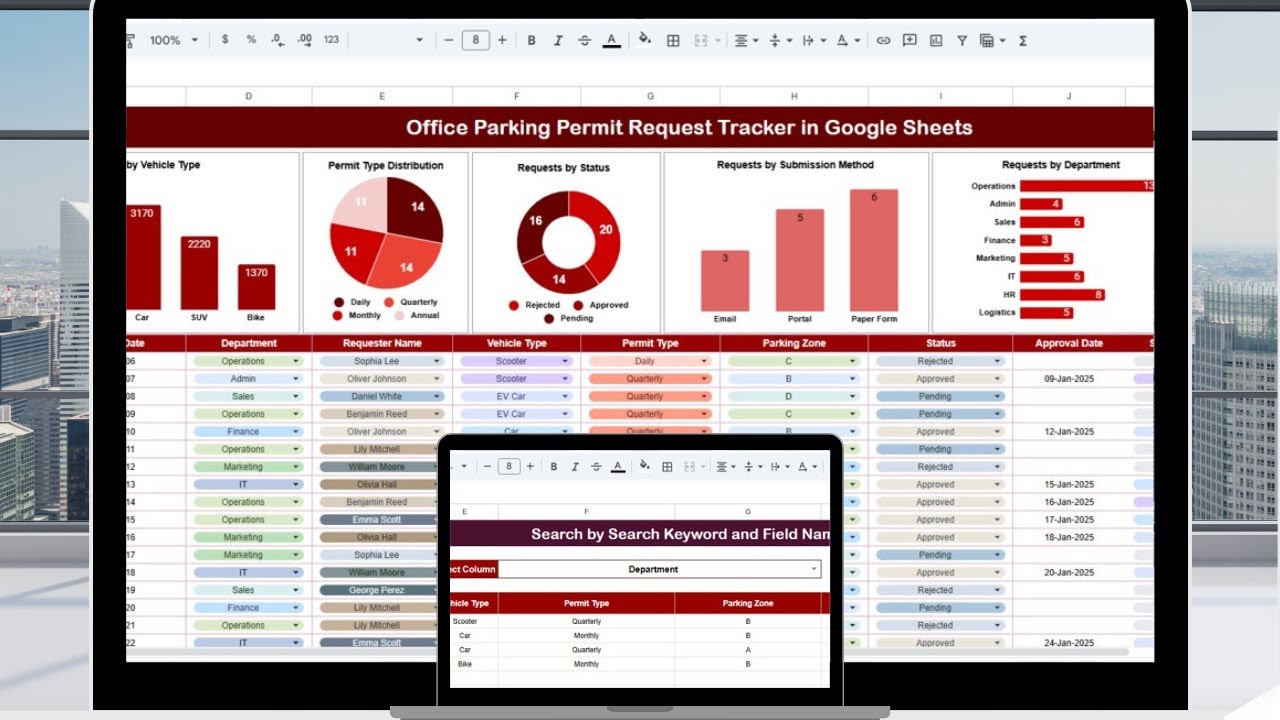Image resolution: width=1280 pixels, height=720 pixels.
Task: Click the create filter icon
Action: [962, 40]
